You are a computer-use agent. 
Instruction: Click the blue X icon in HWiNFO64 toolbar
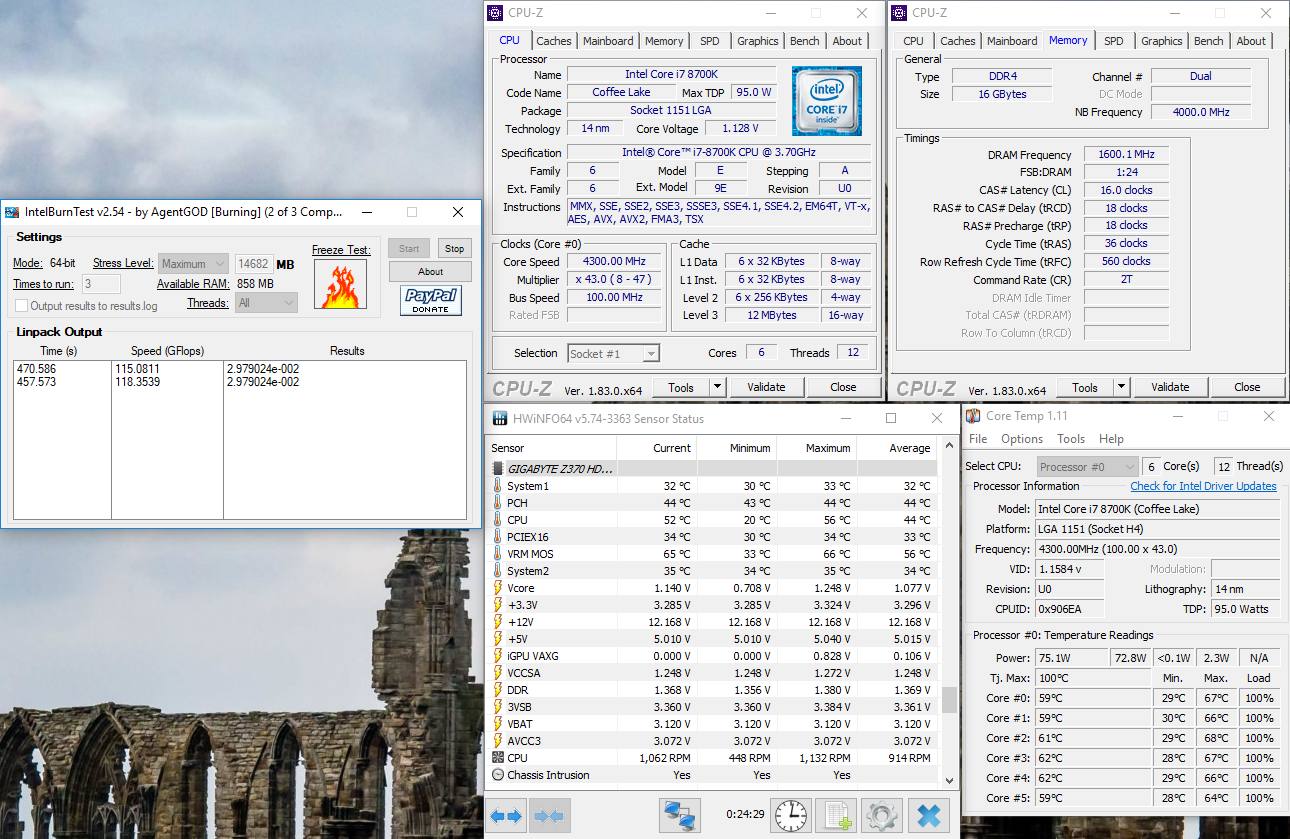click(x=928, y=816)
